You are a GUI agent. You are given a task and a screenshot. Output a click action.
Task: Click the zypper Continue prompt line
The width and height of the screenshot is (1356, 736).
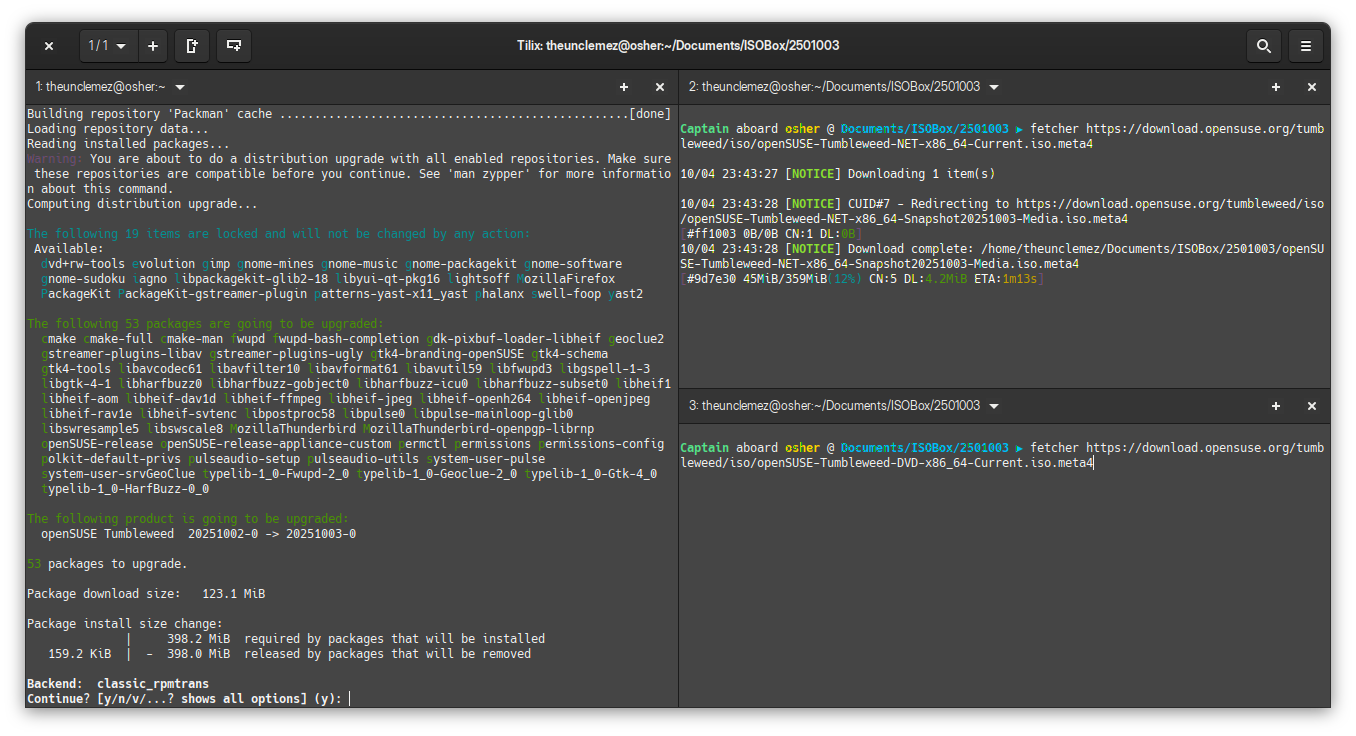[x=185, y=698]
